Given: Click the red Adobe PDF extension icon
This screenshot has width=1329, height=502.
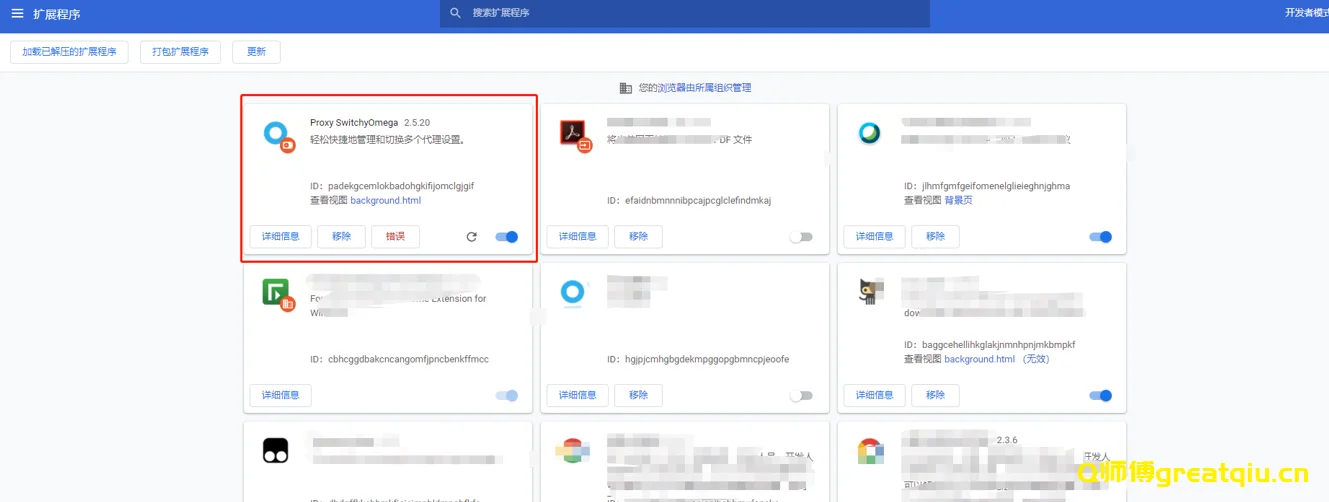Looking at the screenshot, I should coord(573,133).
